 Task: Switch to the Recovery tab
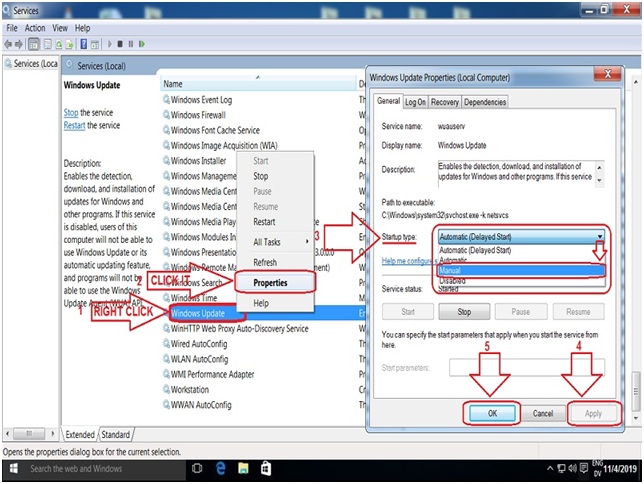[445, 102]
